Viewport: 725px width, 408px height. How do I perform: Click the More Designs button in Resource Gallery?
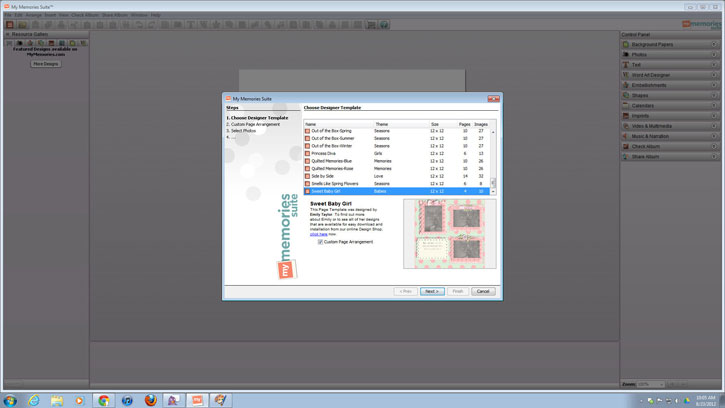[x=45, y=64]
